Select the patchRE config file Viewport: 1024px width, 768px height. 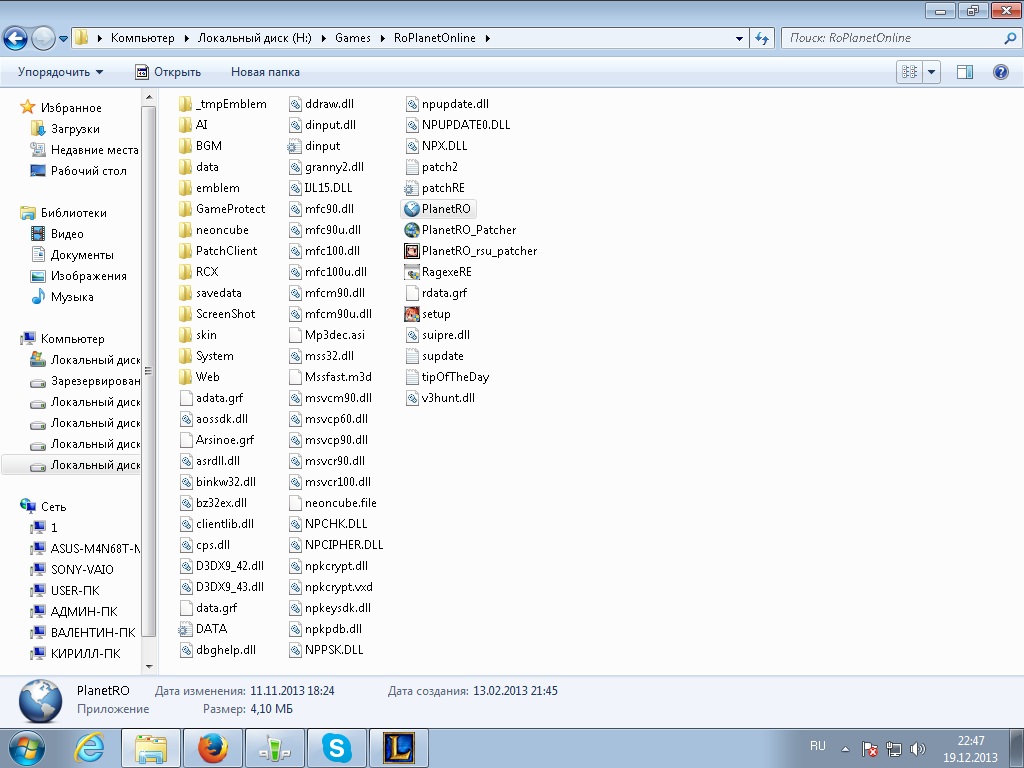(435, 188)
